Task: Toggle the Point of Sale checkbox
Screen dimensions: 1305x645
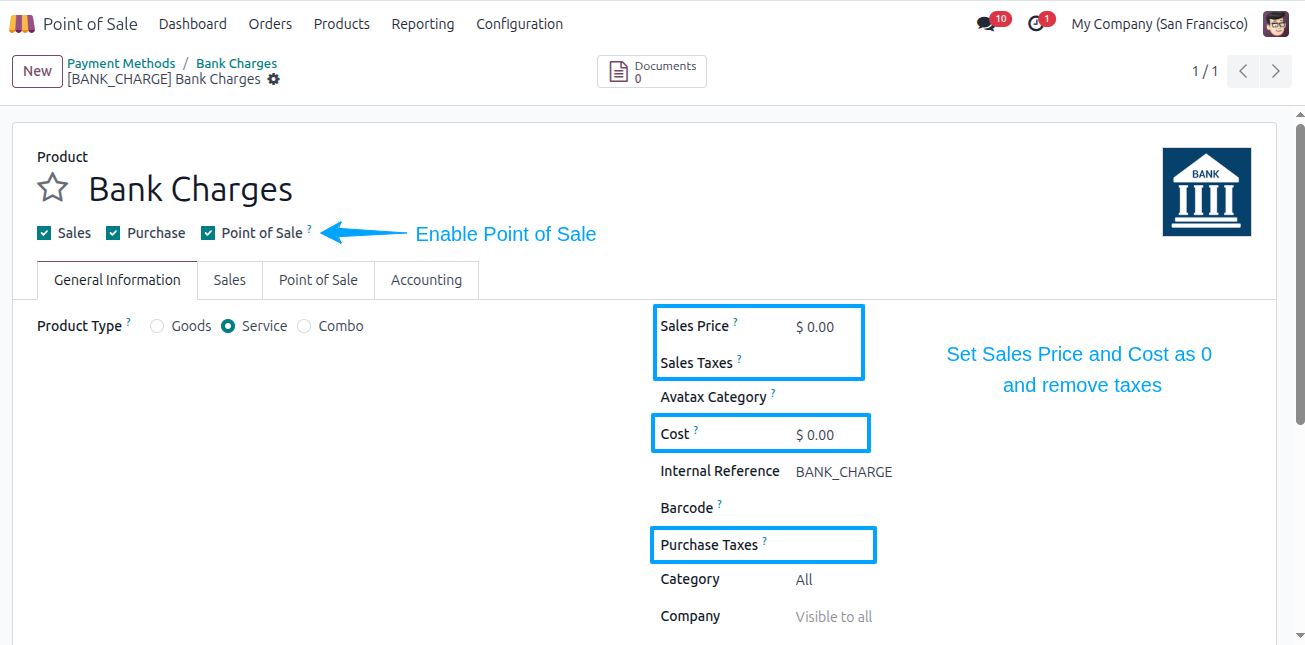Action: [x=208, y=233]
